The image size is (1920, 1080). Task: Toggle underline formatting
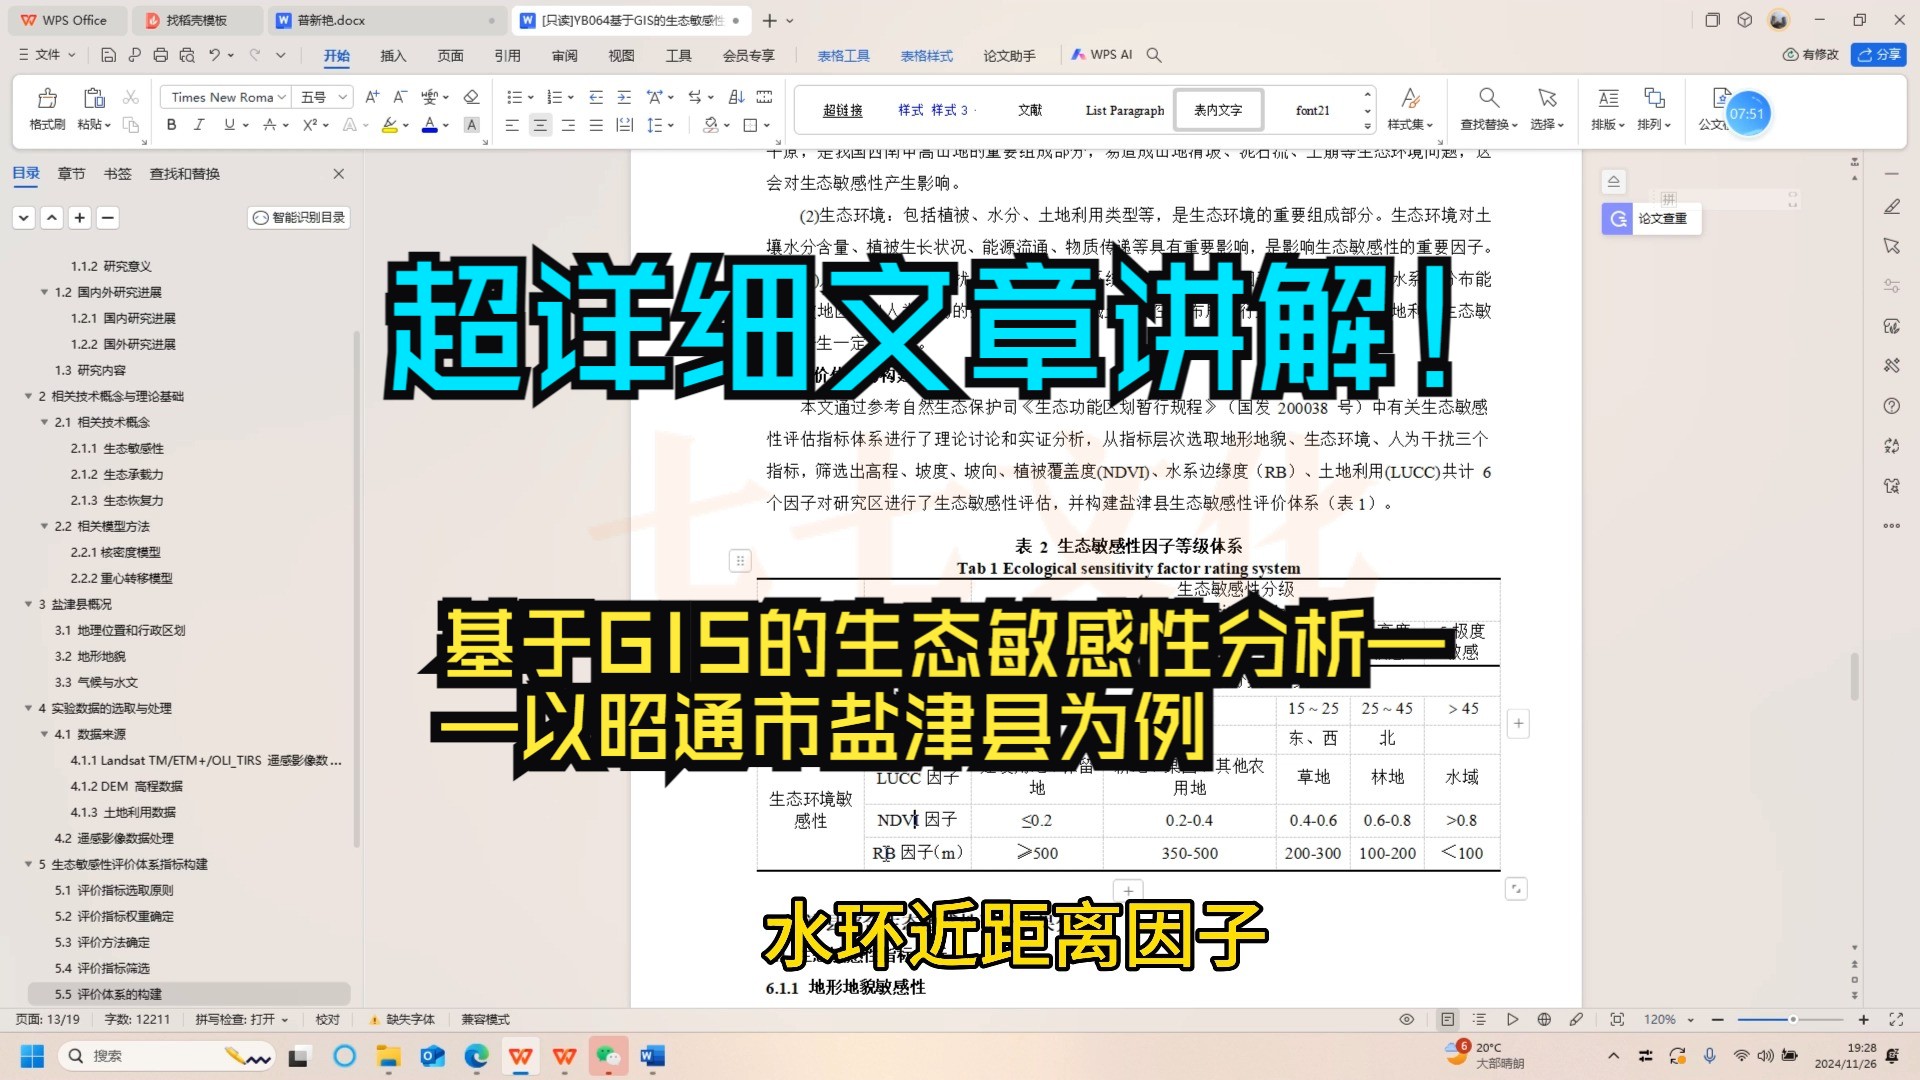(x=229, y=125)
